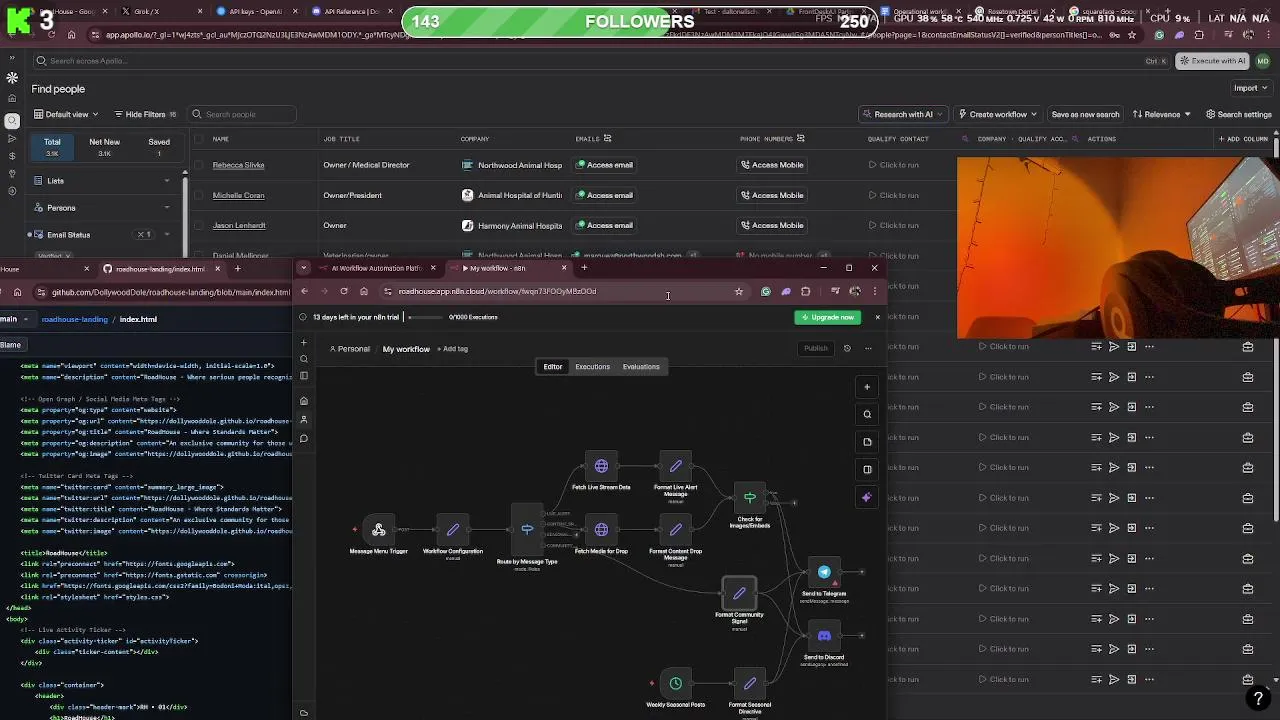
Task: Click Access email for Rebecca Slivka
Action: tap(605, 165)
